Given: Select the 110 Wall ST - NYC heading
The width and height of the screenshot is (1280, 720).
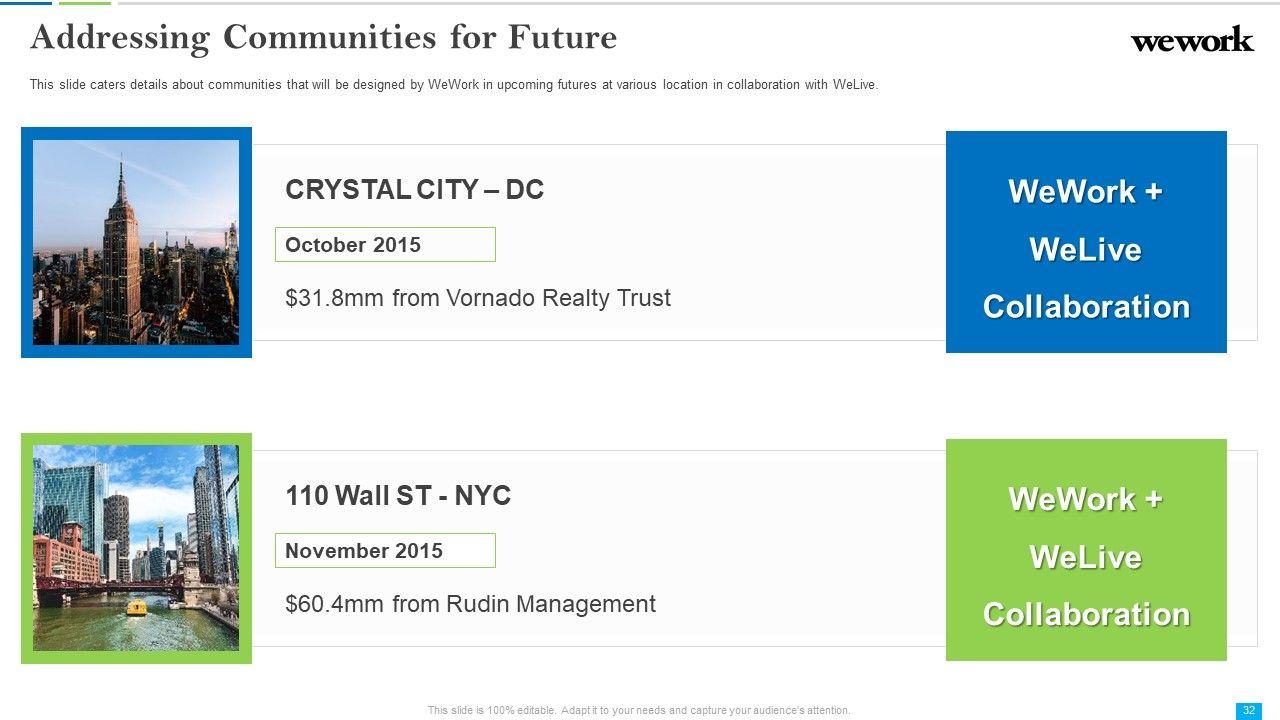Looking at the screenshot, I should click(x=398, y=496).
